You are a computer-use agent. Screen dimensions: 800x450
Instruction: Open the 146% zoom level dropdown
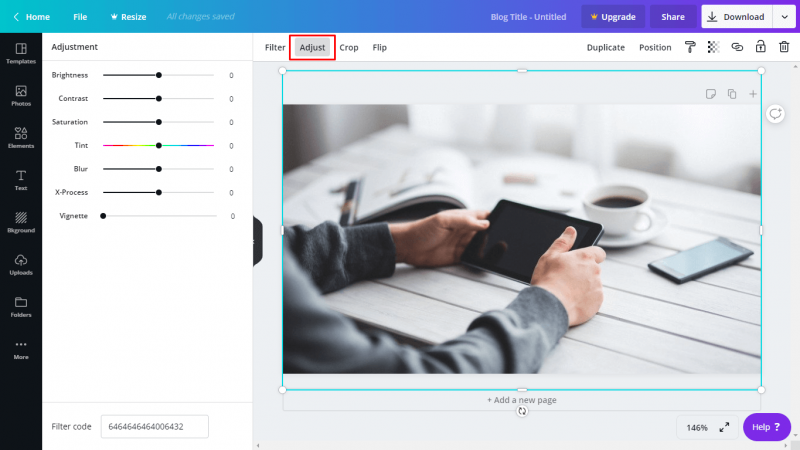(696, 427)
